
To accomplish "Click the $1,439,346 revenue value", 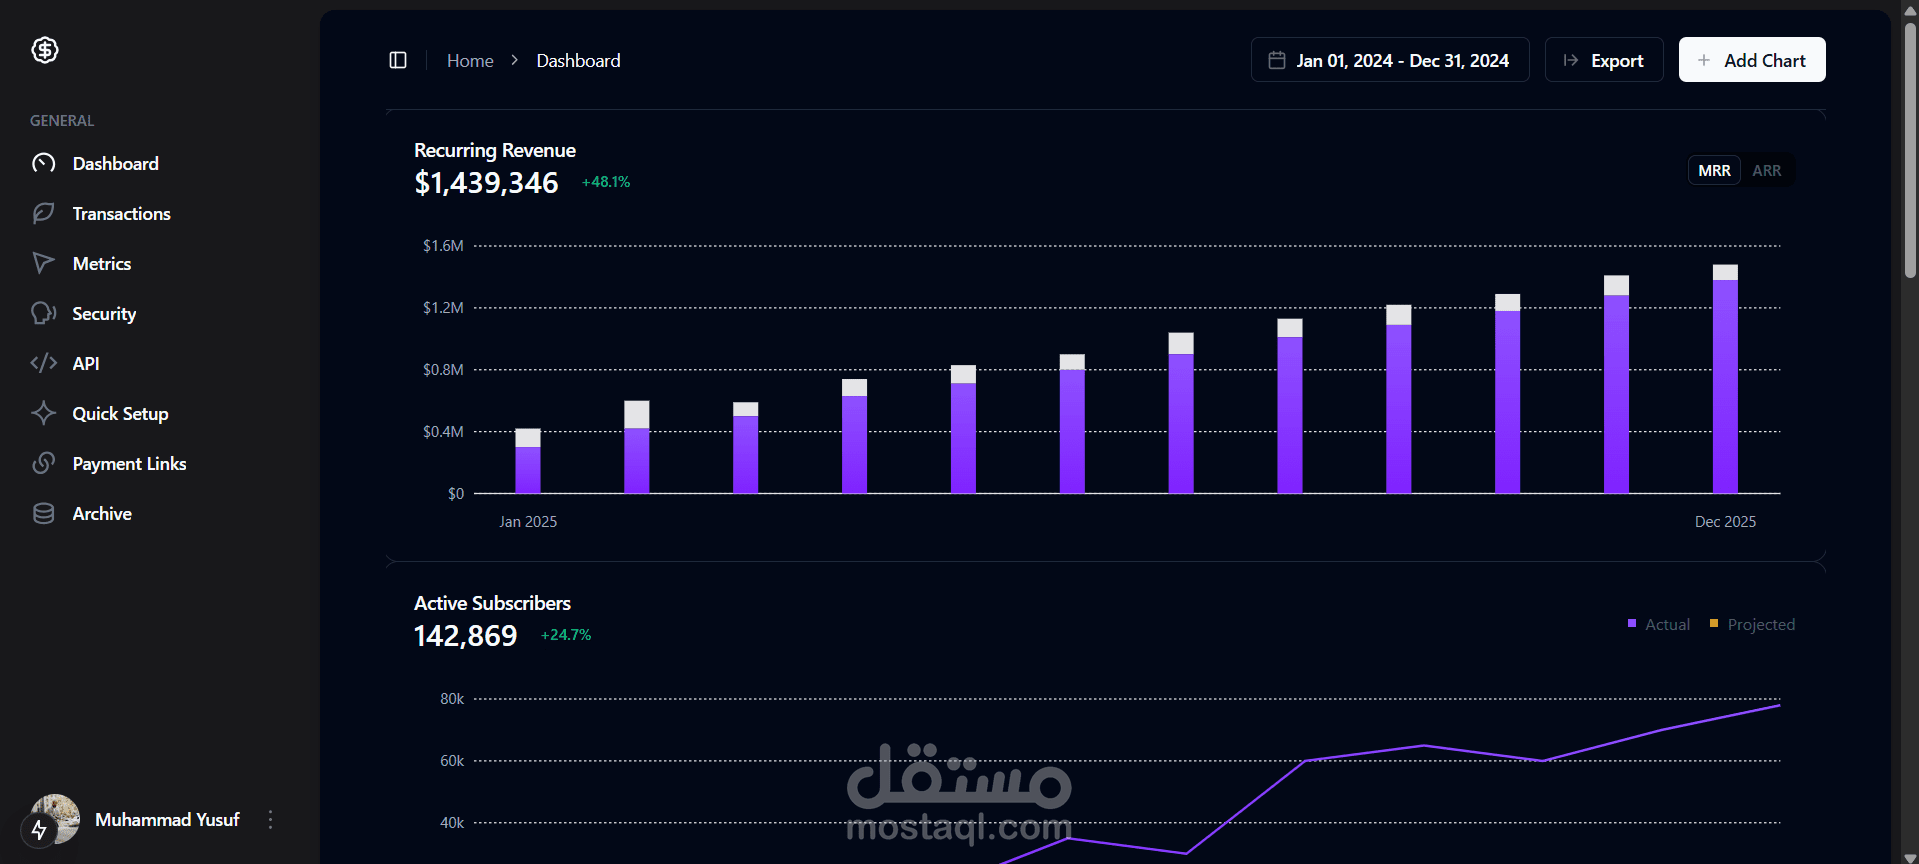I will tap(486, 182).
